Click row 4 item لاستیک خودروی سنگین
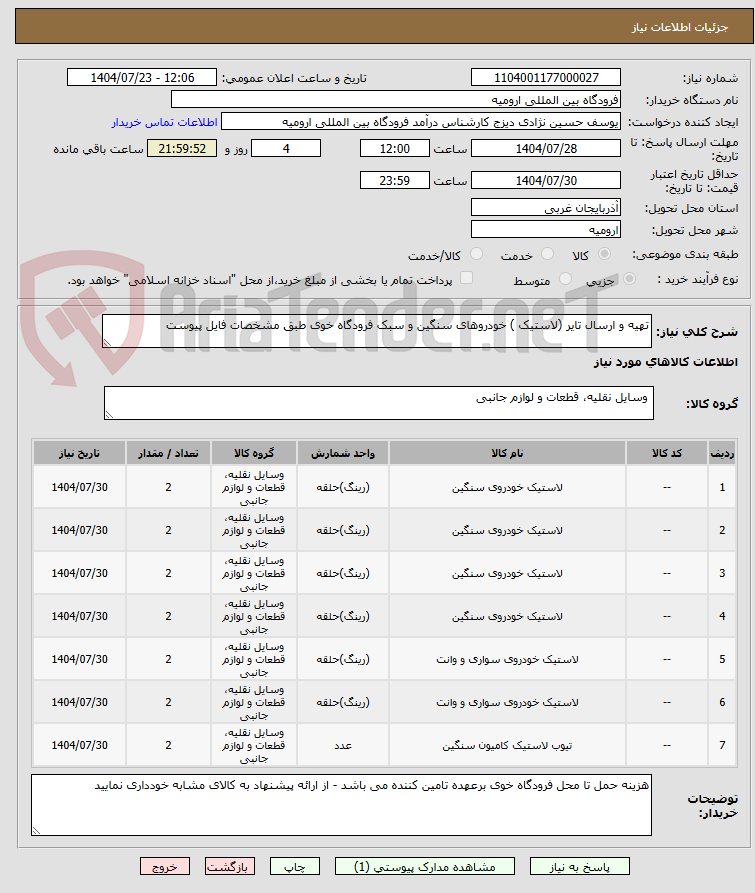The height and width of the screenshot is (893, 755). click(x=507, y=616)
